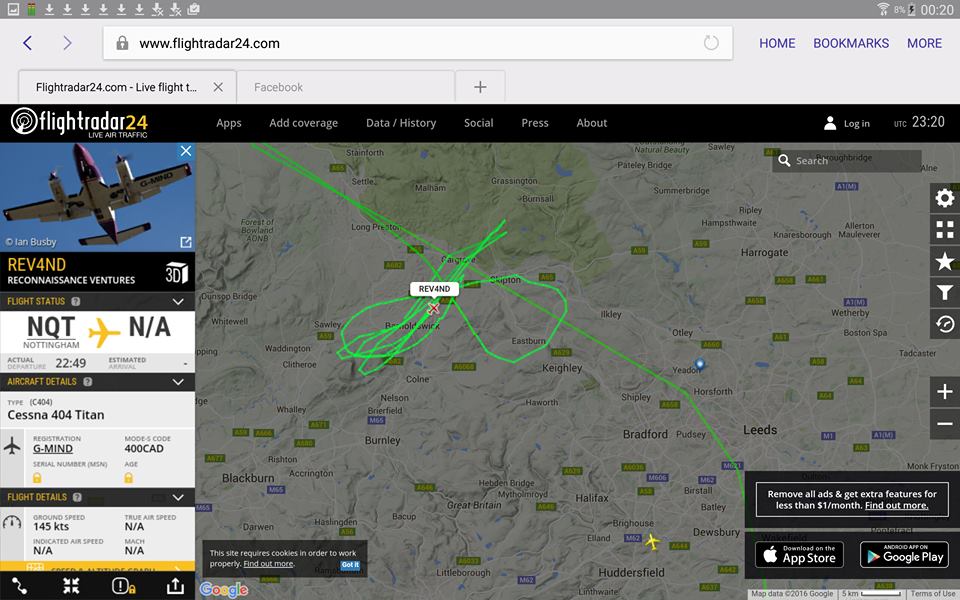Zoom out on the map

pyautogui.click(x=944, y=424)
